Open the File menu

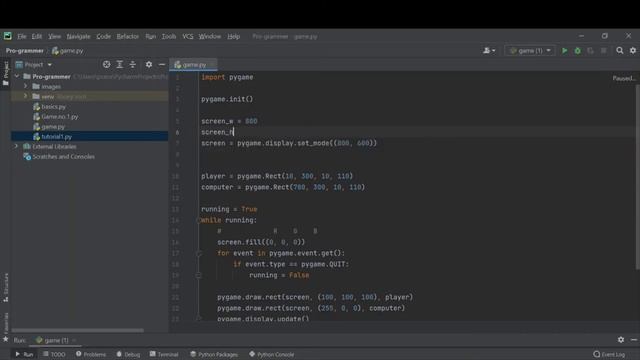point(22,36)
